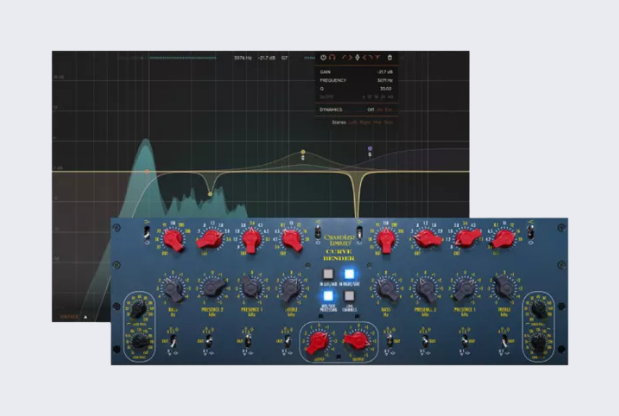The image size is (619, 416).
Task: Click right channel red Presence 1 frequency knob
Action: (468, 238)
